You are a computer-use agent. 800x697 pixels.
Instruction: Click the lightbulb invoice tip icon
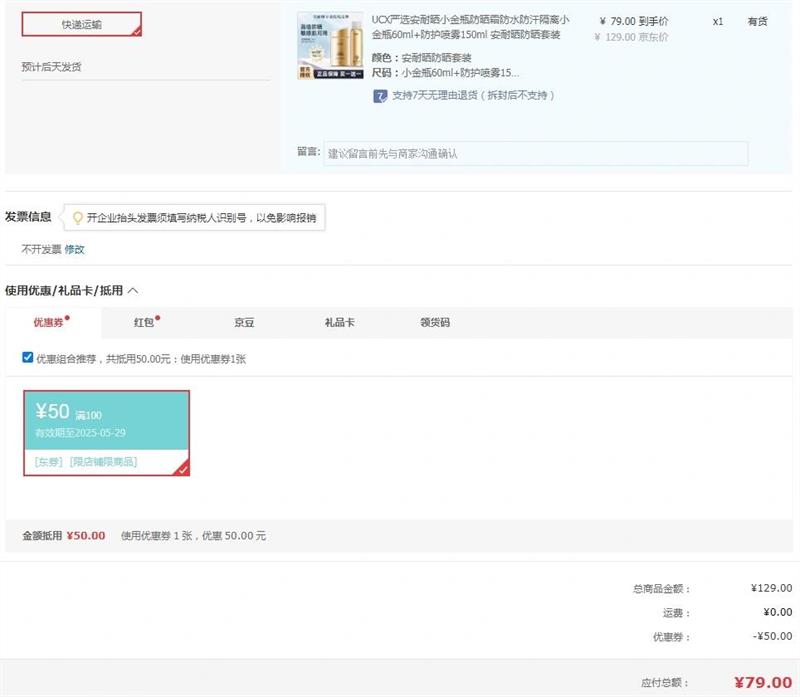coord(77,217)
